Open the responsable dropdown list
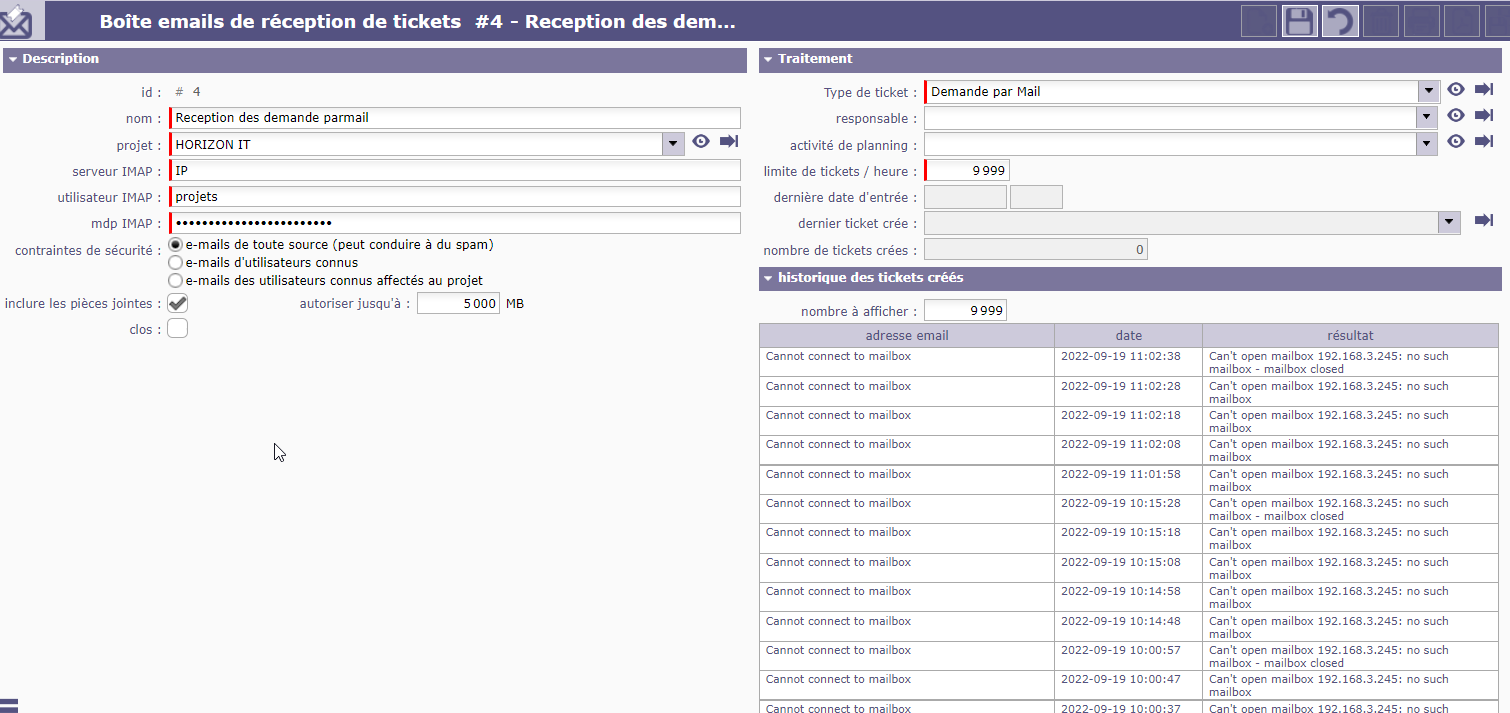This screenshot has width=1510, height=713. [x=1428, y=118]
